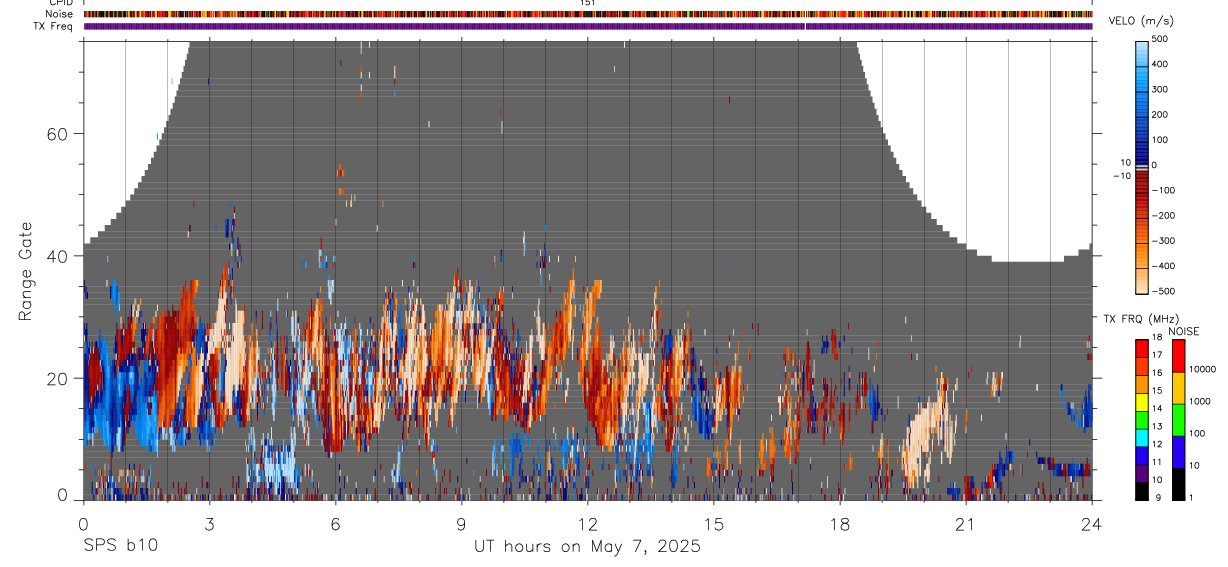The image size is (1228, 567).
Task: Click the 9 label in TX FRQ legend
Action: pyautogui.click(x=1156, y=497)
